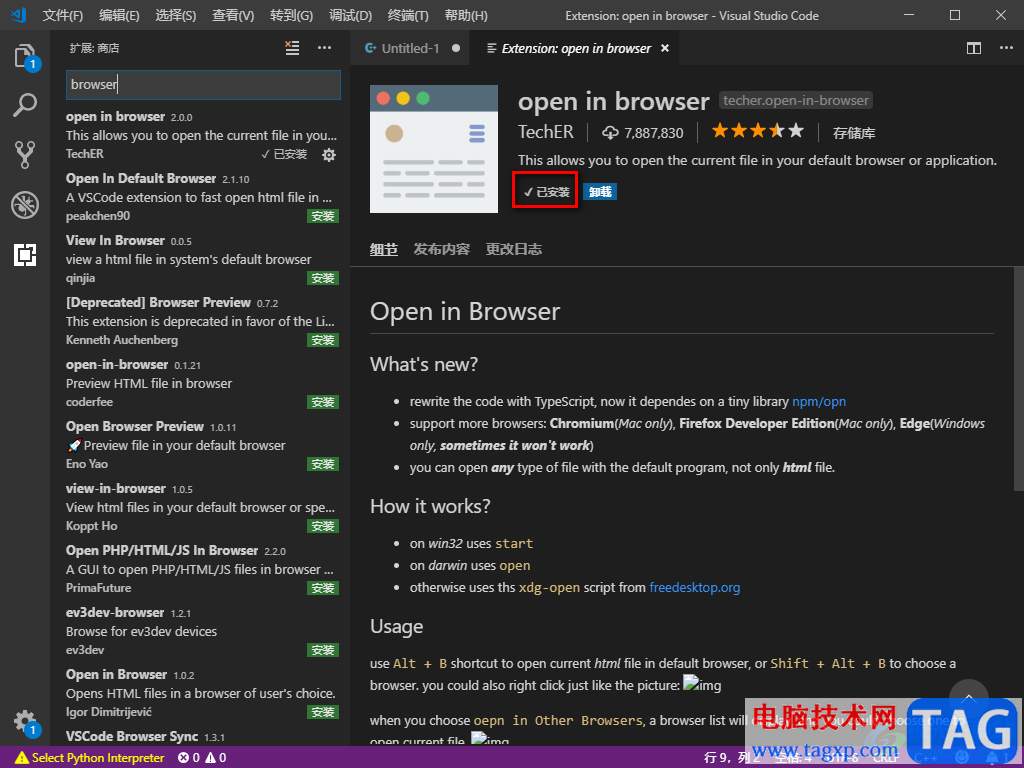Install Open in Browser by Igor Dimitrijević

click(323, 712)
